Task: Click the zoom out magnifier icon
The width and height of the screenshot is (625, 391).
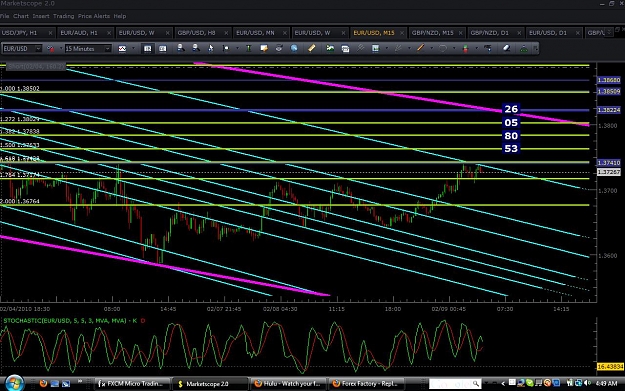Action: click(x=196, y=48)
